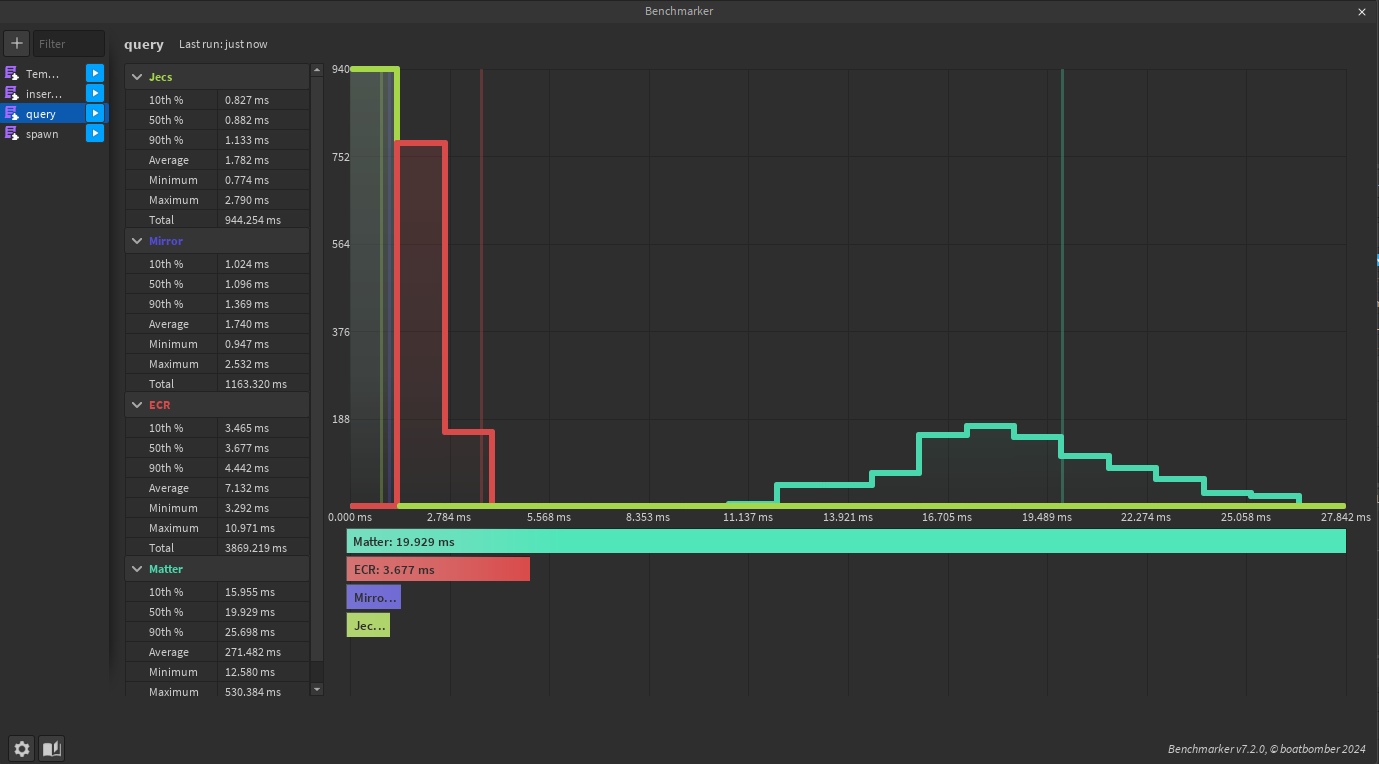Image resolution: width=1379 pixels, height=764 pixels.
Task: Open the documentation book icon
Action: (51, 748)
